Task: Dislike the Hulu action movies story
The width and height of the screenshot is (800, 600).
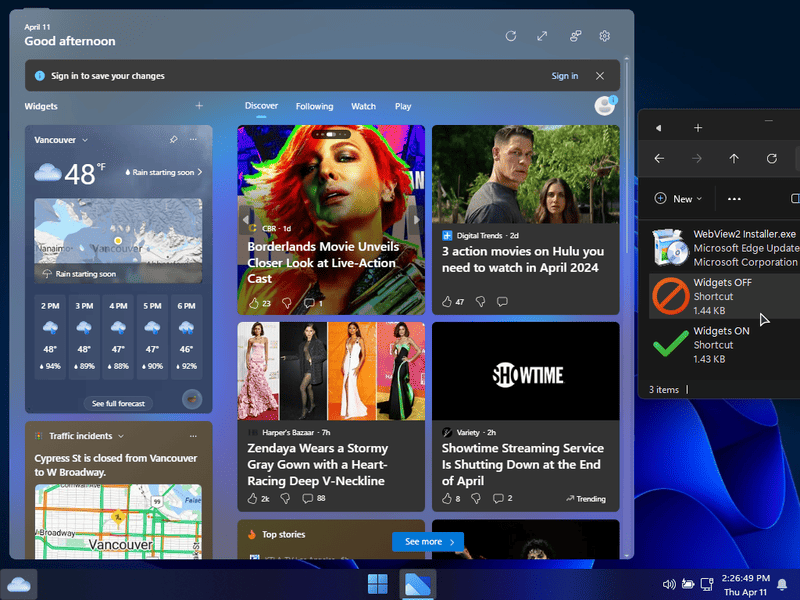Action: 480,302
